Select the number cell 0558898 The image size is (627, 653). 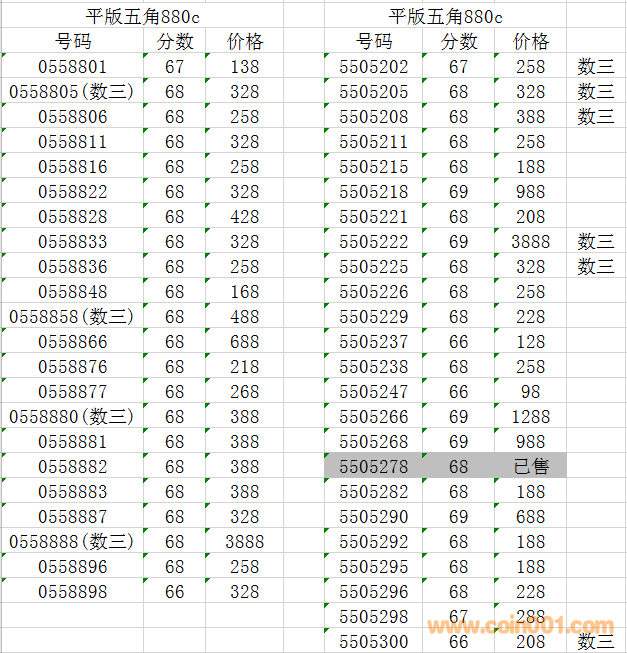tap(72, 592)
